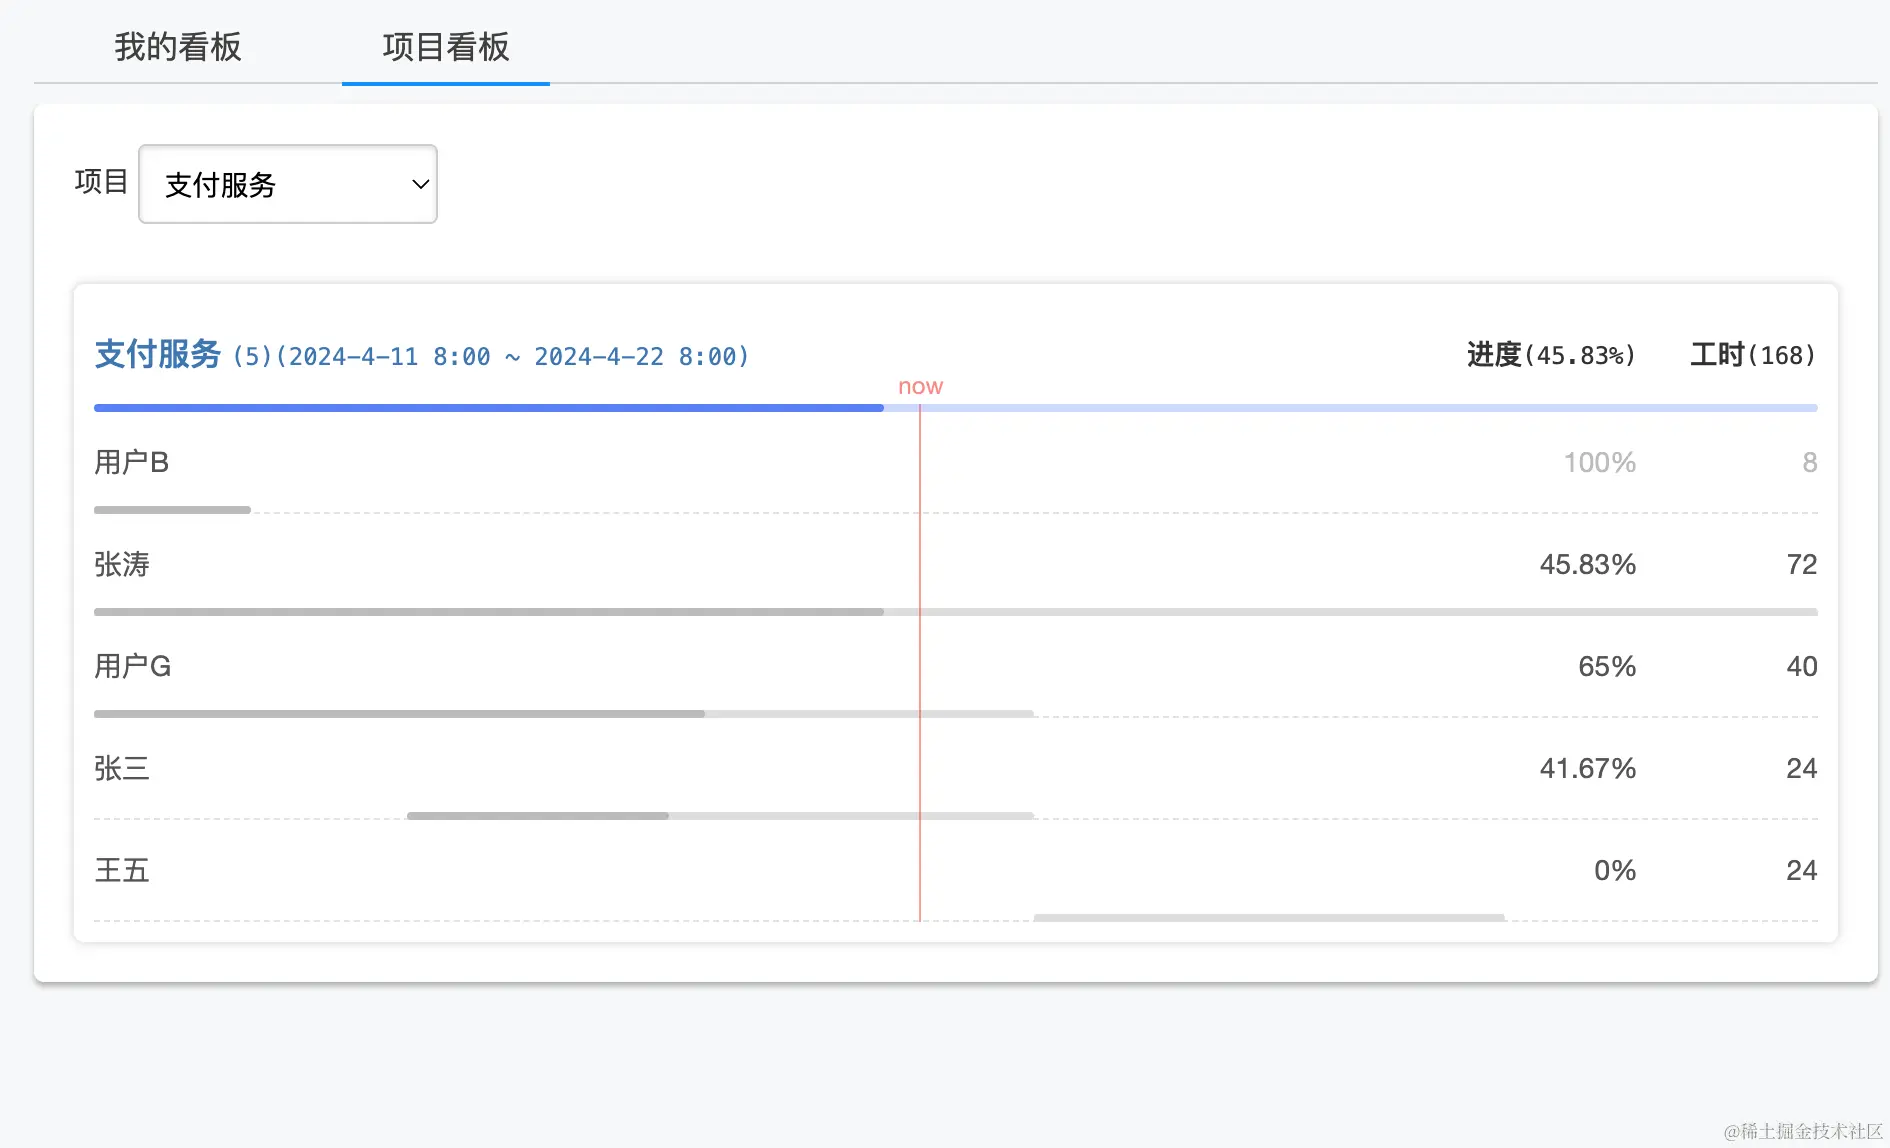The height and width of the screenshot is (1148, 1890).
Task: Click the 支付服务 project title link
Action: pyautogui.click(x=157, y=354)
